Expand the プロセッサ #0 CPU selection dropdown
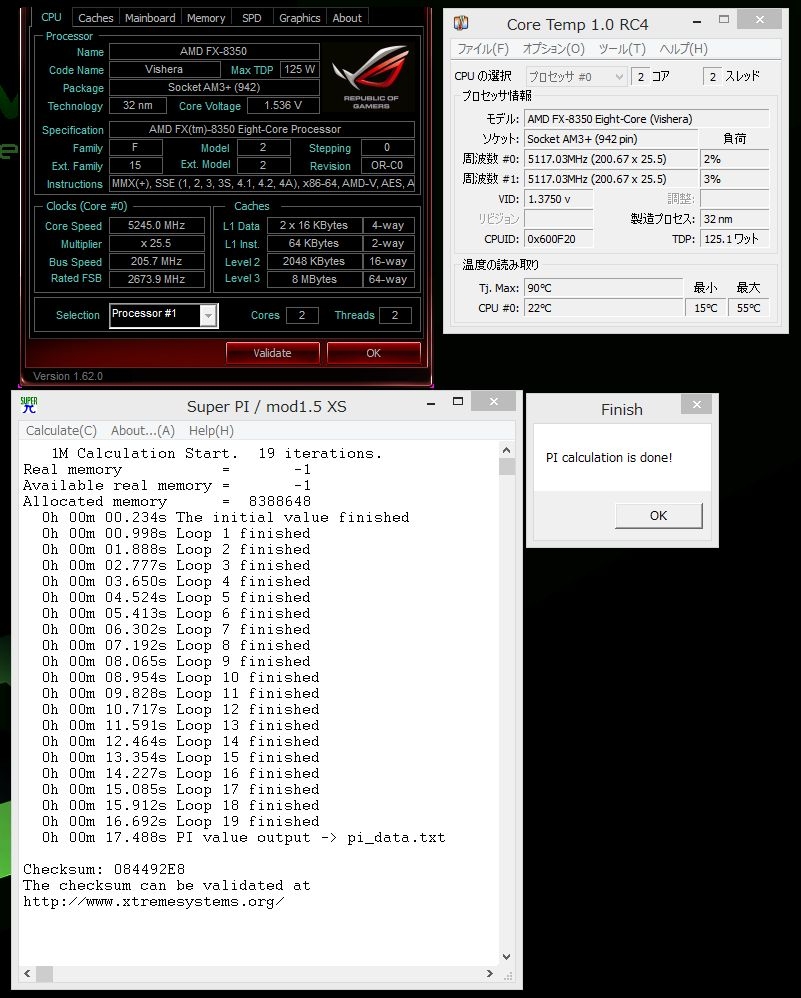 click(x=576, y=77)
